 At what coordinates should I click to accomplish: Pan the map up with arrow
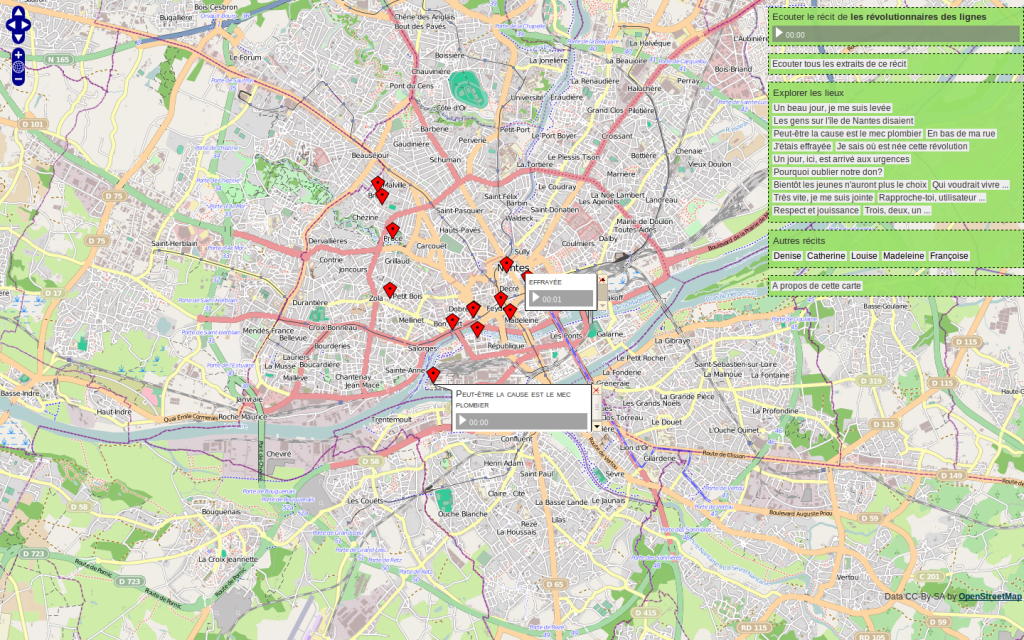coord(21,11)
